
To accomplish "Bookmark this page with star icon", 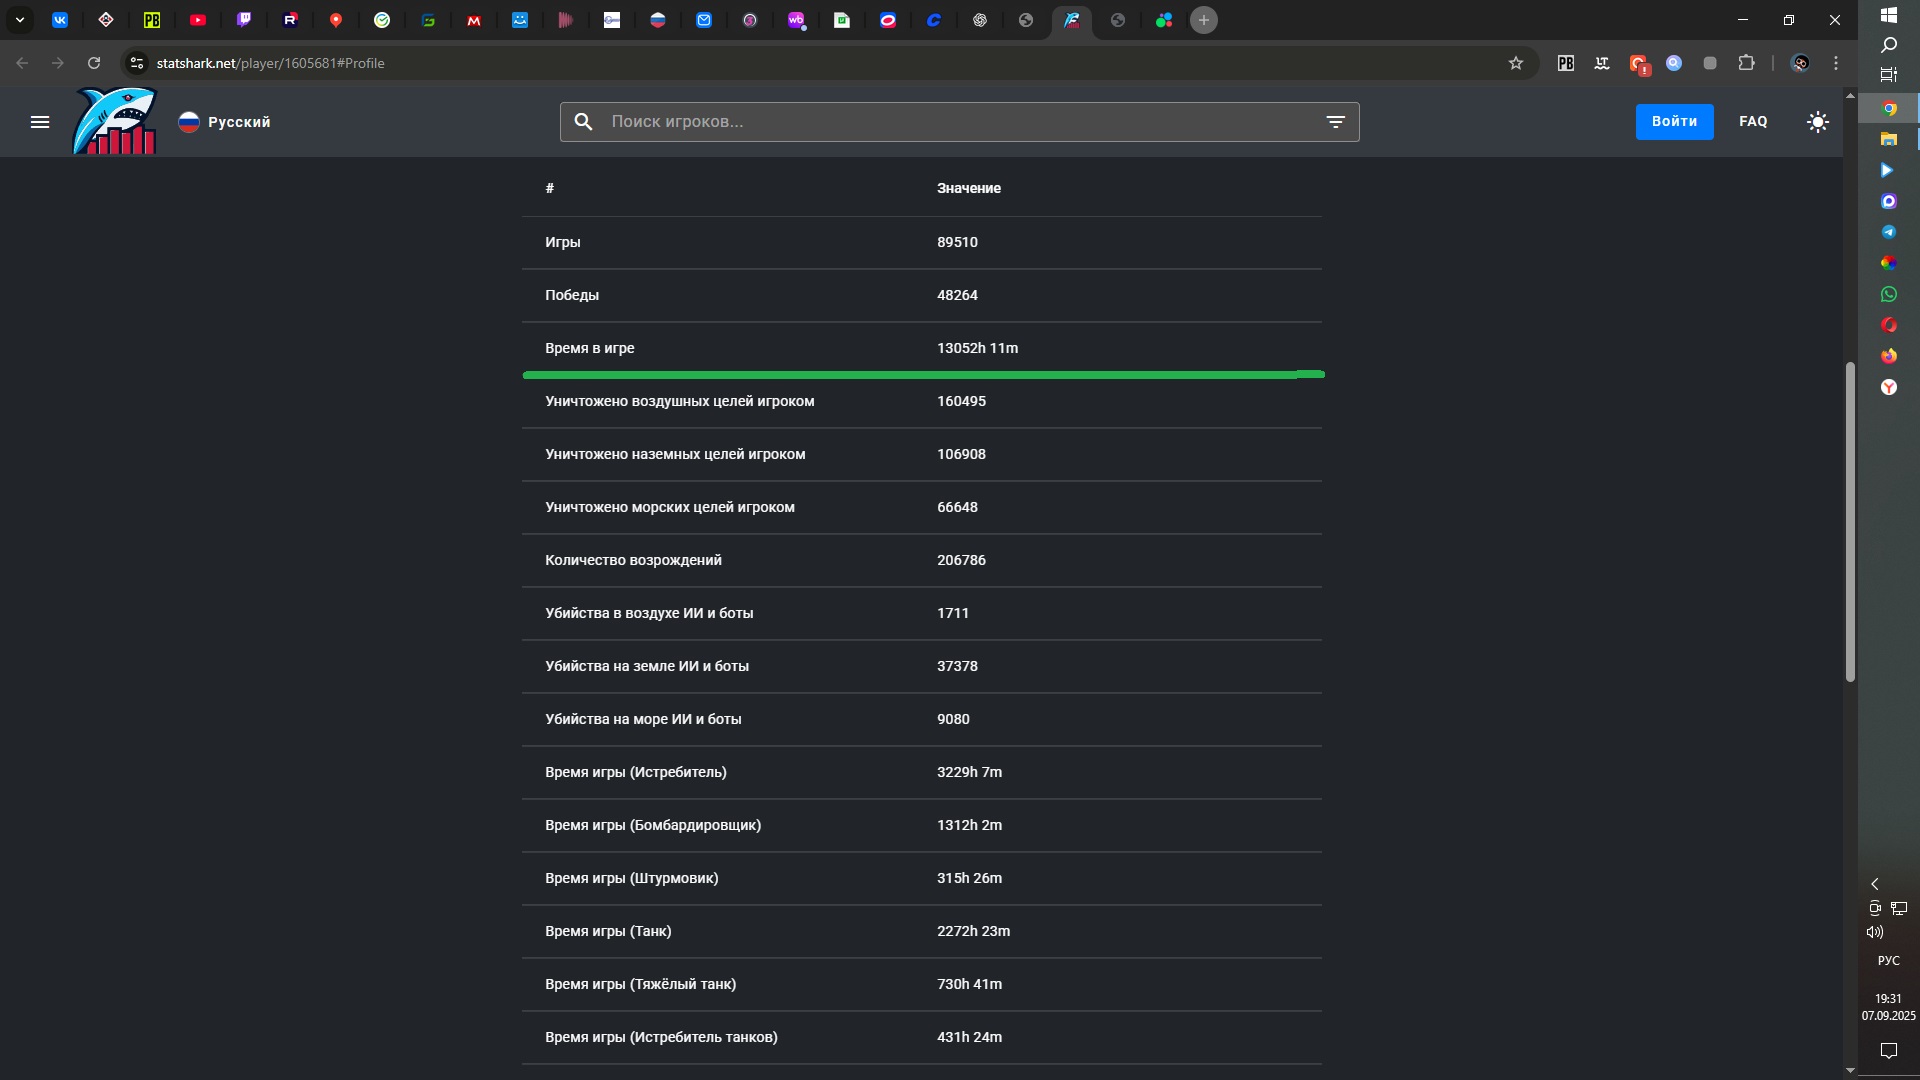I will pos(1516,63).
